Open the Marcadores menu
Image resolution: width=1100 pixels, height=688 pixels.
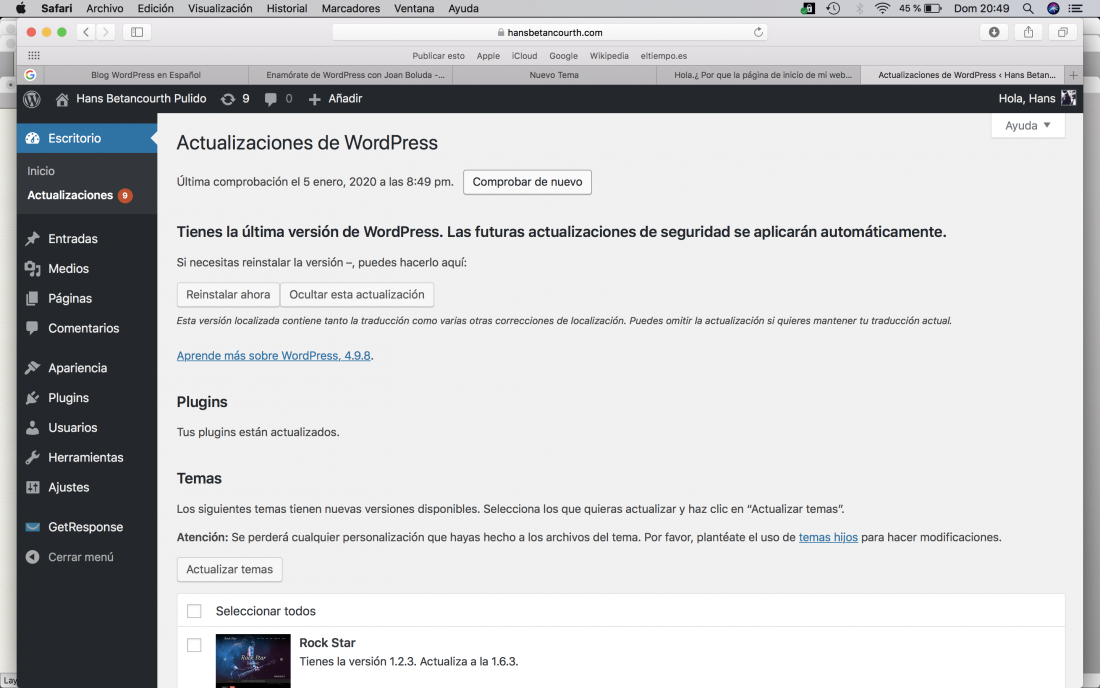click(x=350, y=8)
